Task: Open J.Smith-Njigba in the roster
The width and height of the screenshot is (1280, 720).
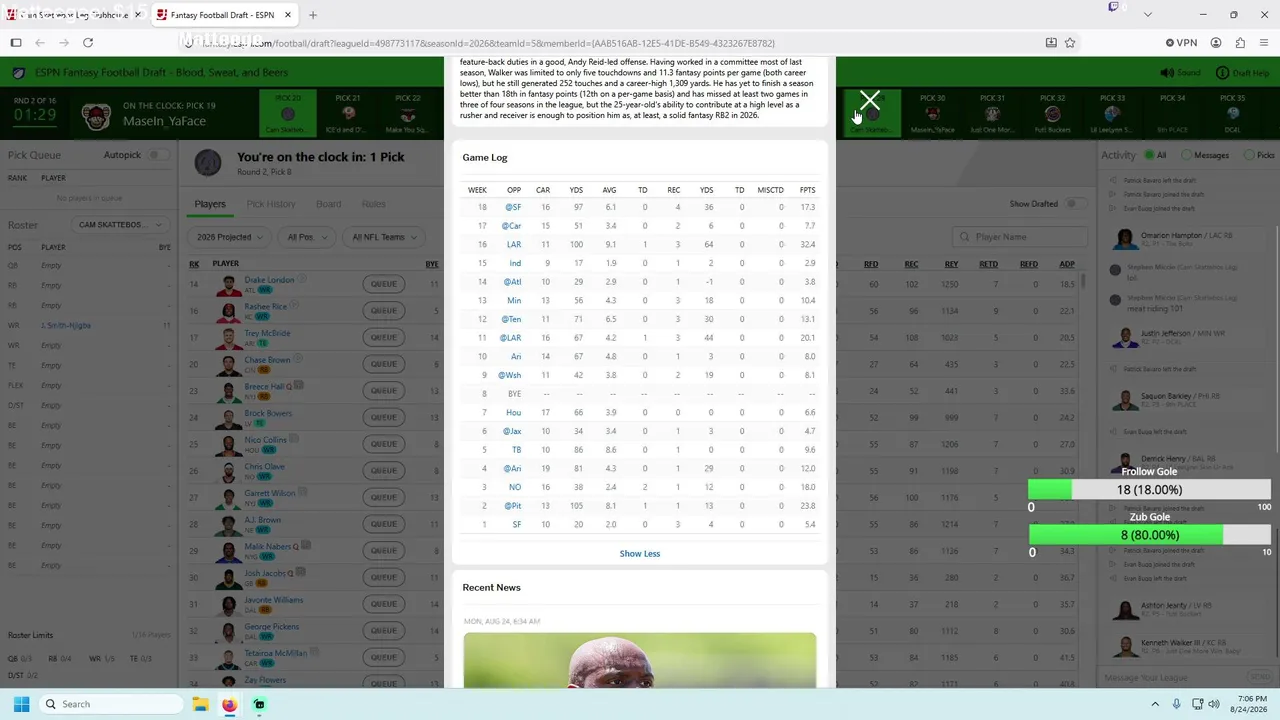Action: click(x=66, y=326)
